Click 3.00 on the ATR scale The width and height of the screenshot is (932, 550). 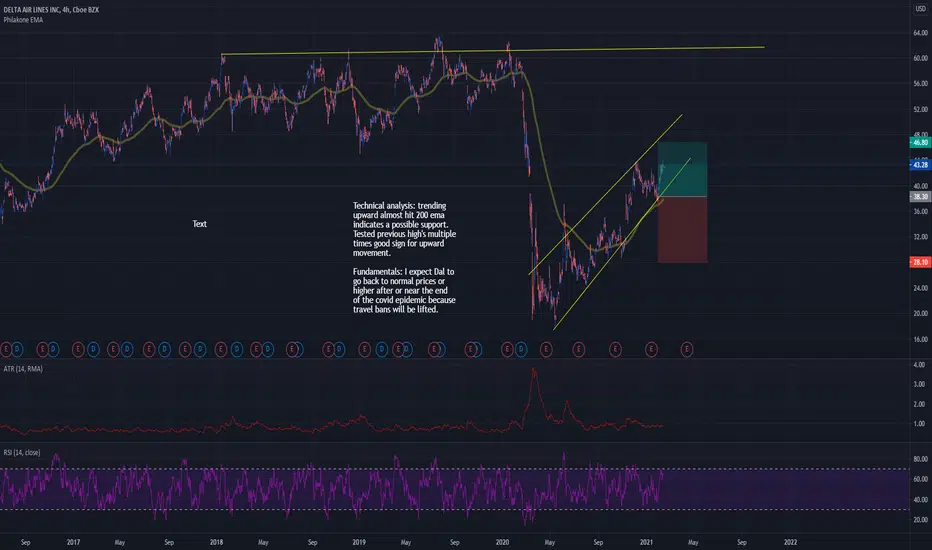(x=919, y=384)
